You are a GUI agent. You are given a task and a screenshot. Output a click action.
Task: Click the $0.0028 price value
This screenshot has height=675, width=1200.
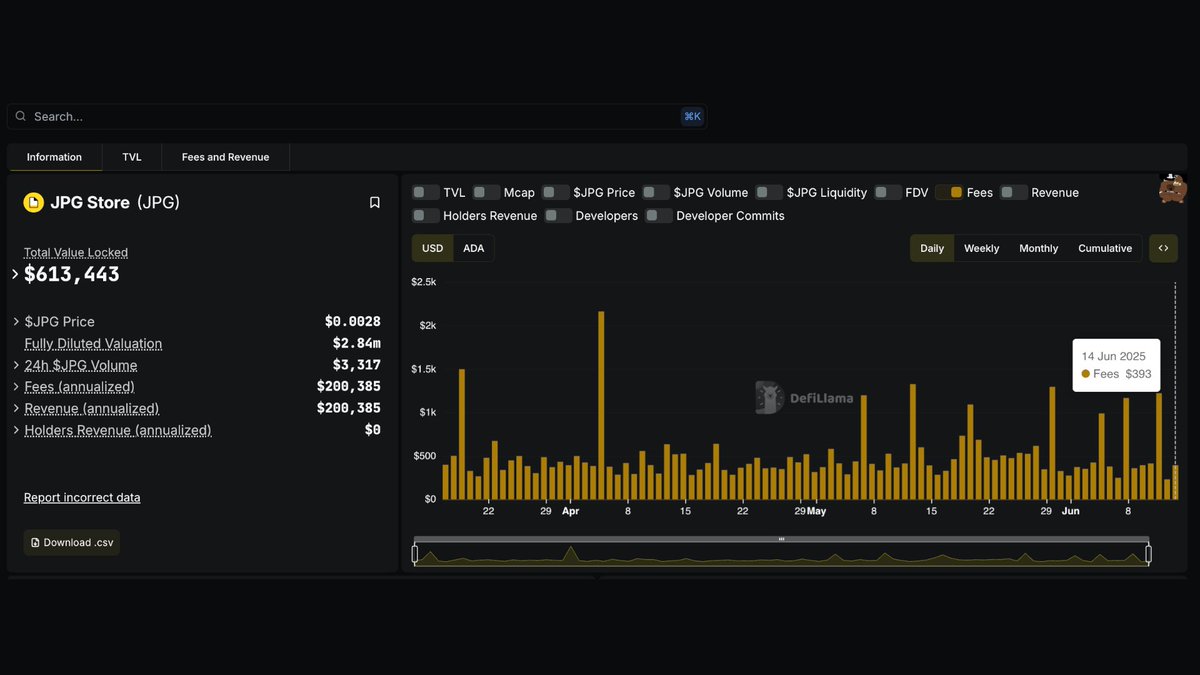[x=352, y=321]
